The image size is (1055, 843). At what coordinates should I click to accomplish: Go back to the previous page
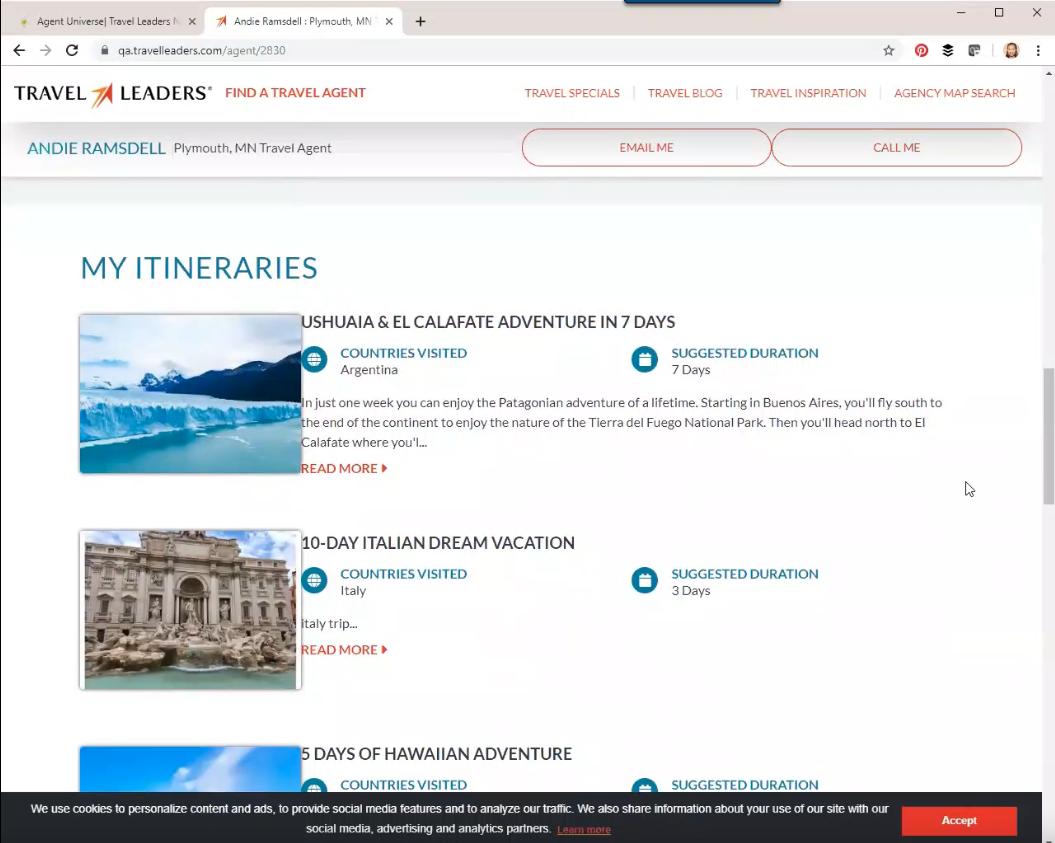coord(19,50)
